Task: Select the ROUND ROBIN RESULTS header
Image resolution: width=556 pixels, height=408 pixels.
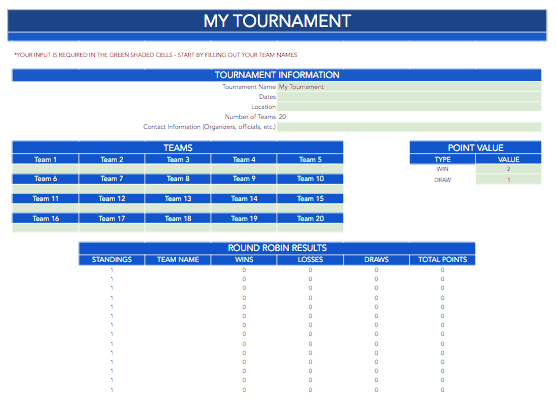Action: pos(277,248)
